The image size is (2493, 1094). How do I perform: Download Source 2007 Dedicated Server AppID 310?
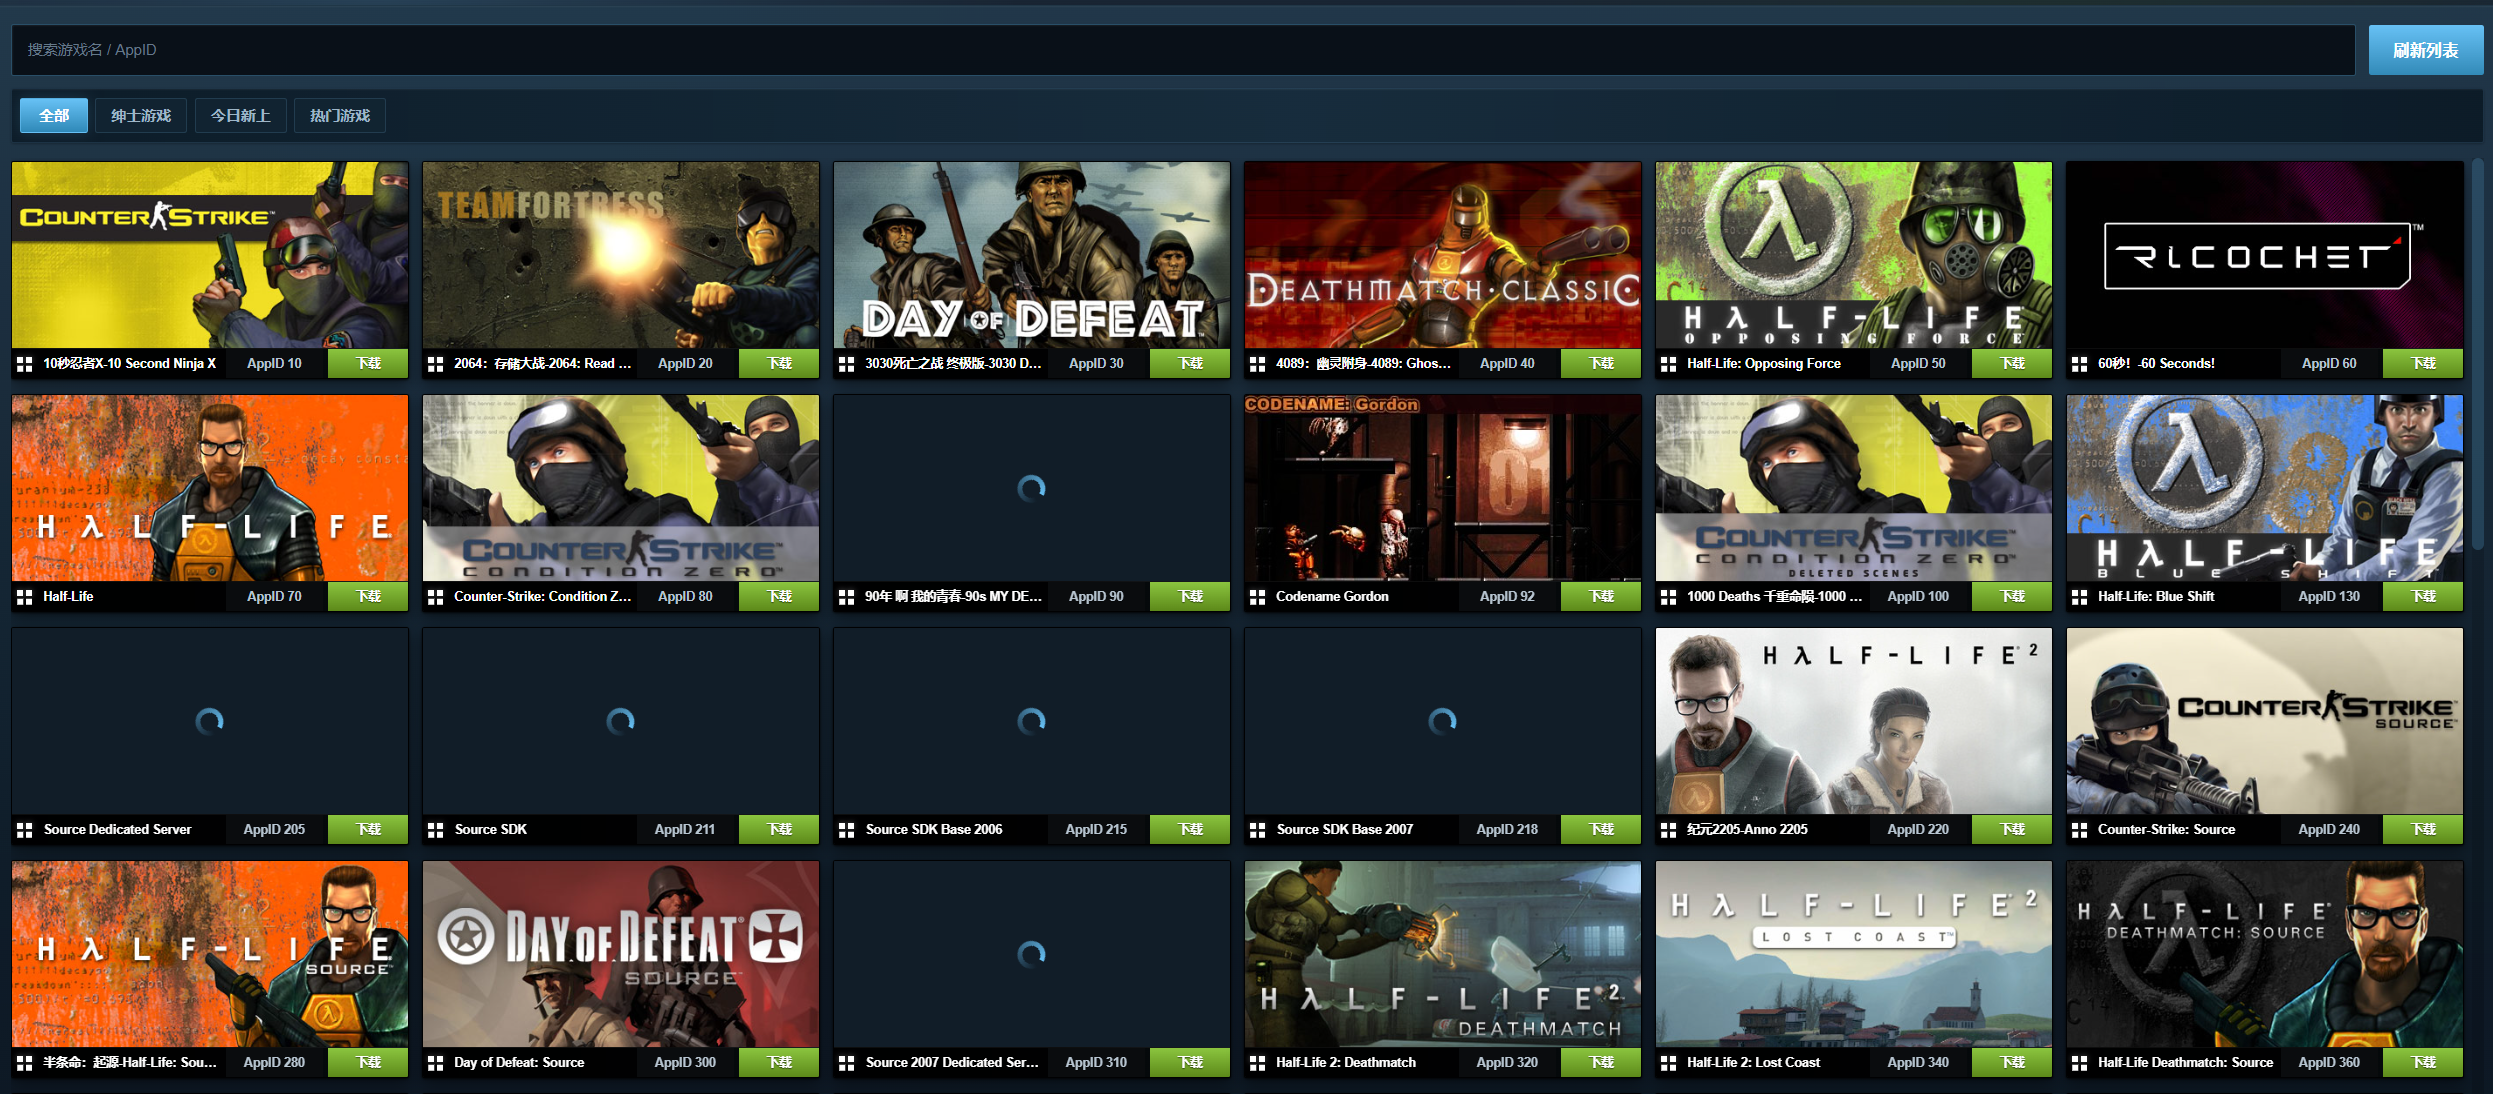pos(1191,1062)
